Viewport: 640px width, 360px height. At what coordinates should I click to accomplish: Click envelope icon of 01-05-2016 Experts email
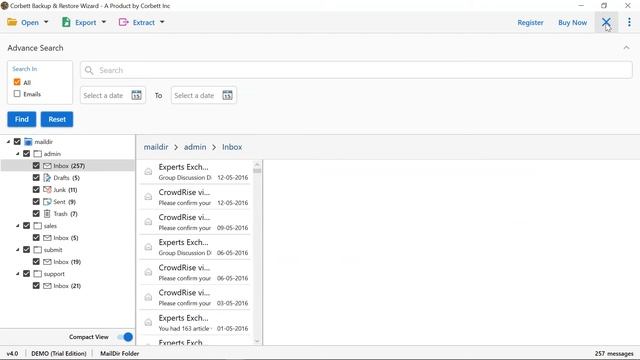pos(148,322)
